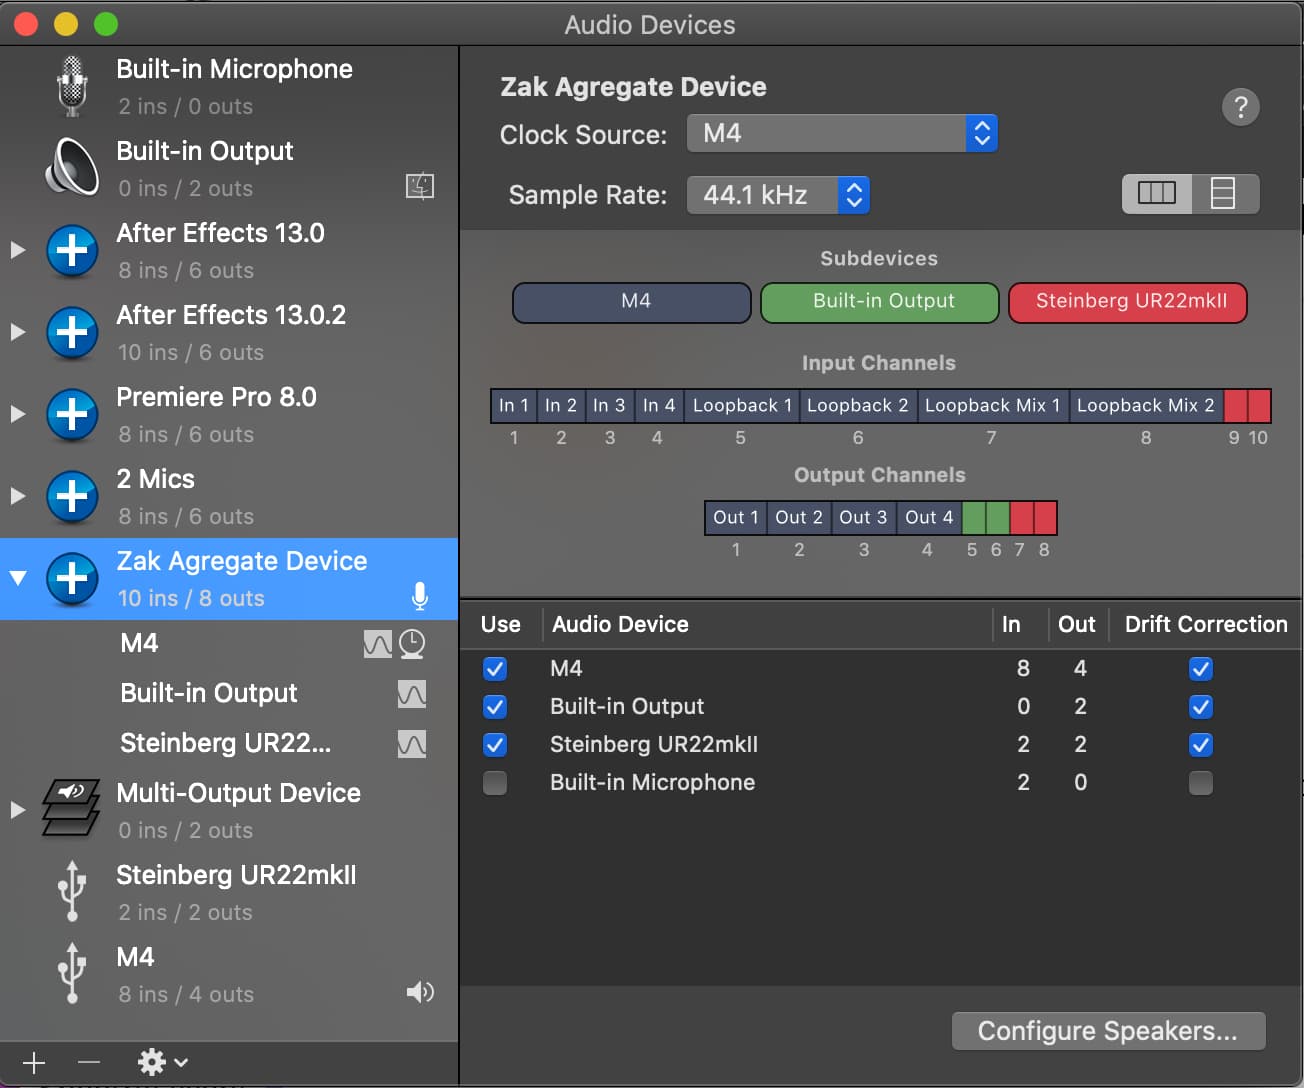Uncheck Use for M4 in the device table
Image resolution: width=1304 pixels, height=1088 pixels.
495,669
